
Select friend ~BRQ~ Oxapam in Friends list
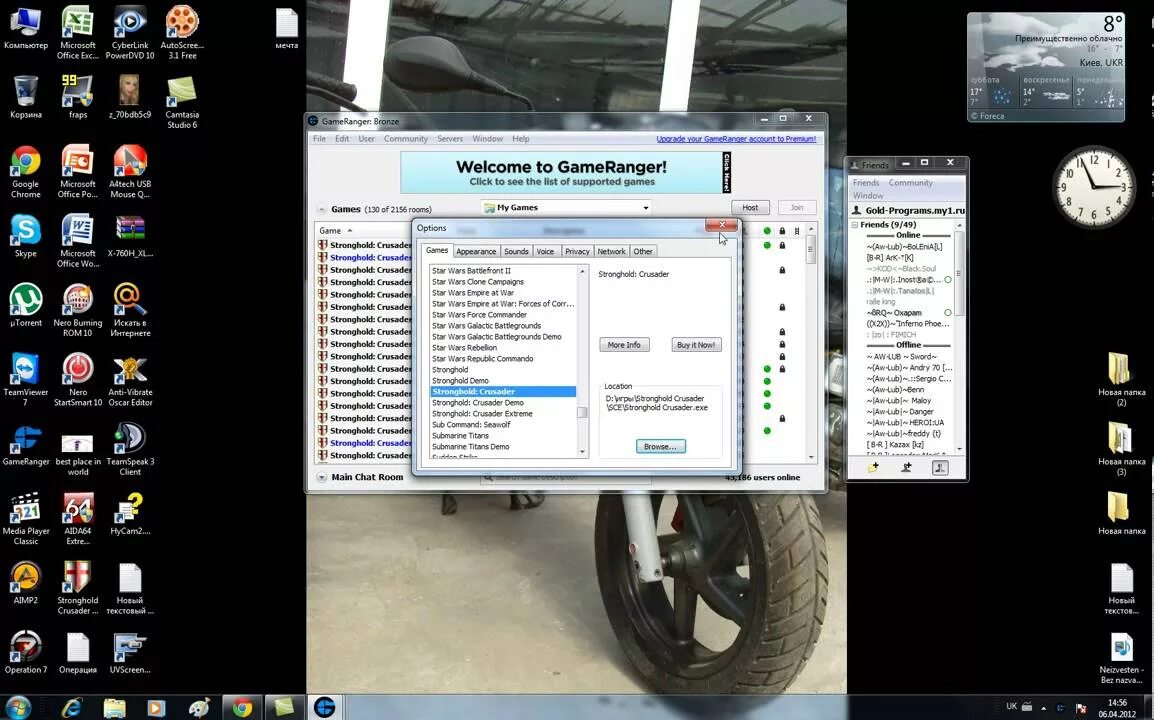click(893, 313)
